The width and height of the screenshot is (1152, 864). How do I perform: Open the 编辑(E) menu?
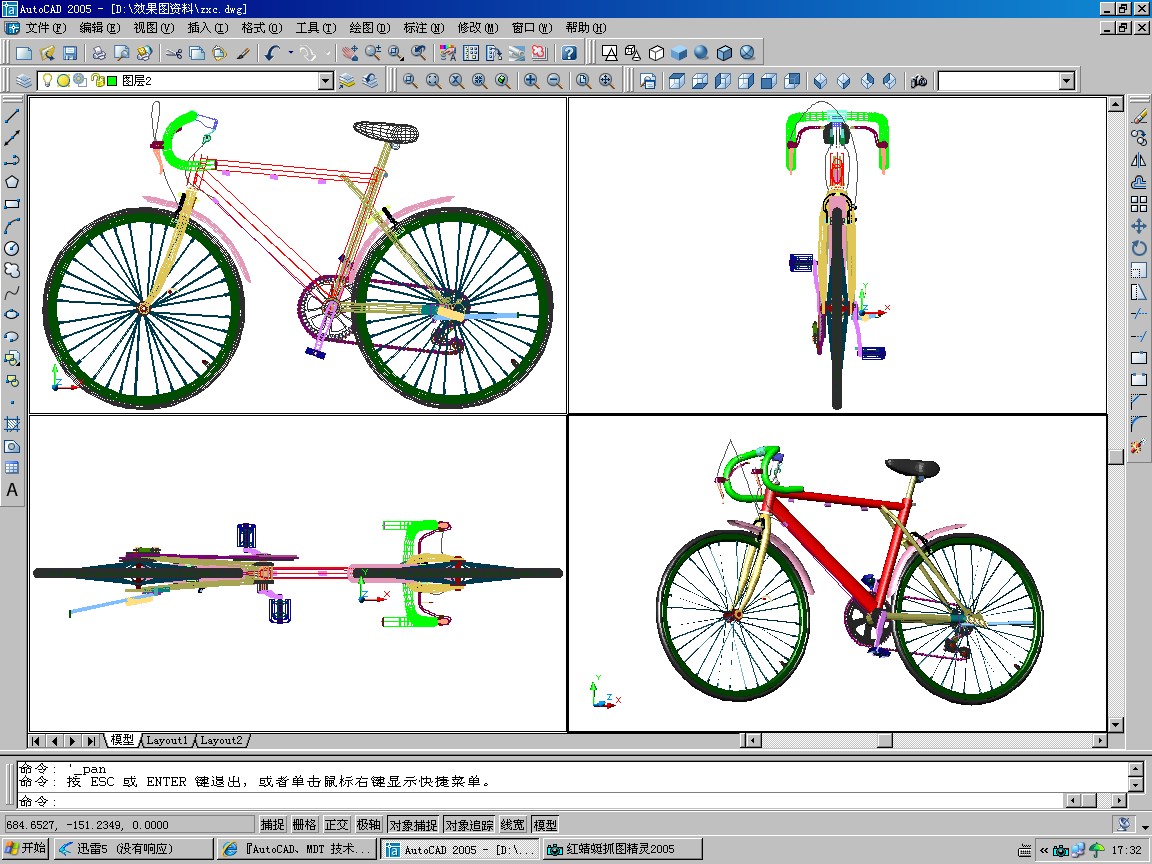pos(99,28)
